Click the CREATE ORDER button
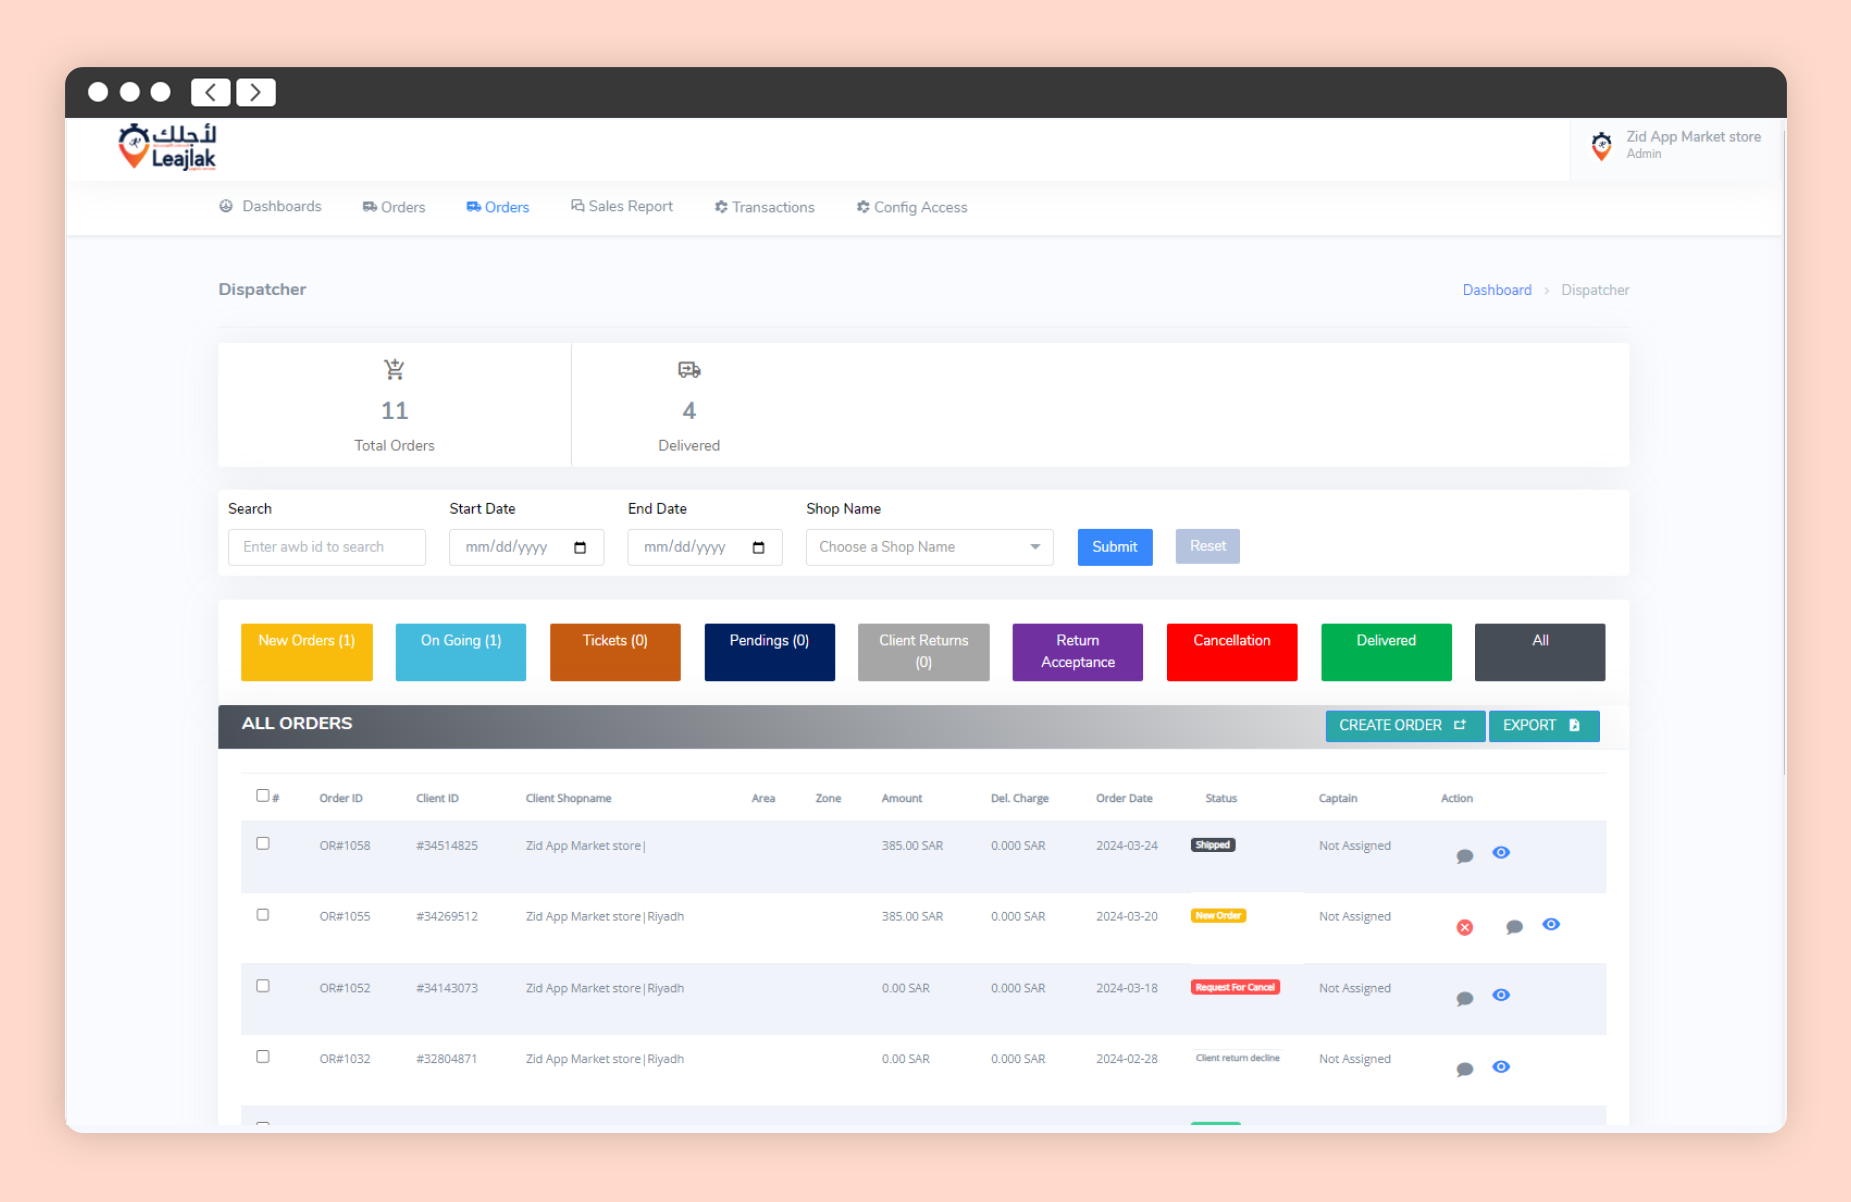The width and height of the screenshot is (1851, 1202). point(1403,726)
